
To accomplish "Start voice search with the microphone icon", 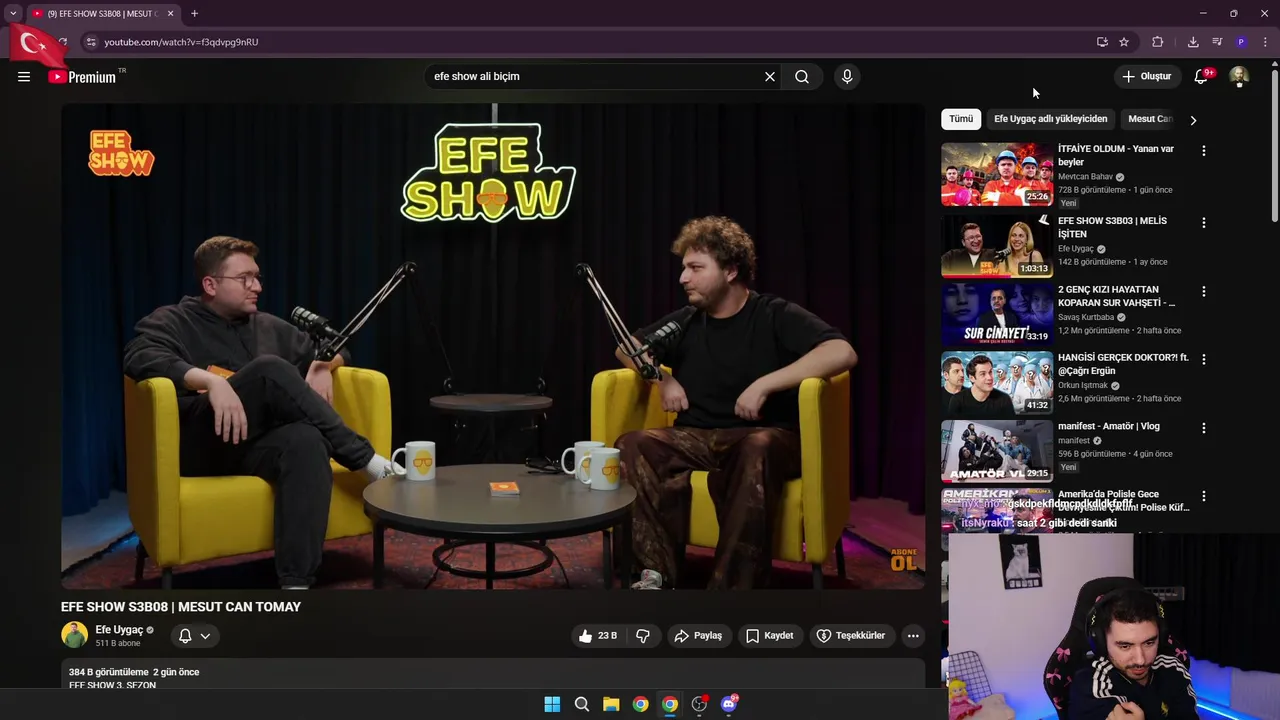I will pyautogui.click(x=847, y=76).
